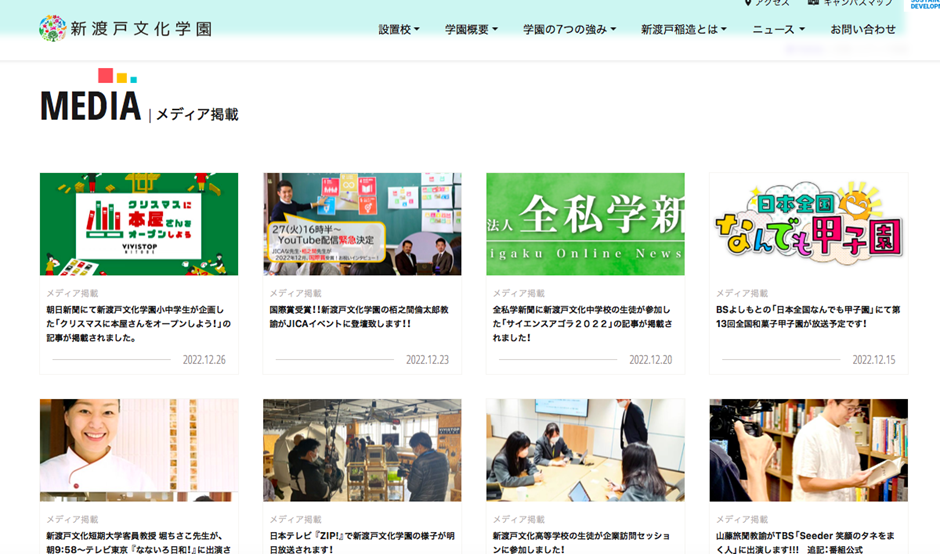Open the 企業訪問セッション article title
This screenshot has height=554, width=940.
[x=581, y=542]
